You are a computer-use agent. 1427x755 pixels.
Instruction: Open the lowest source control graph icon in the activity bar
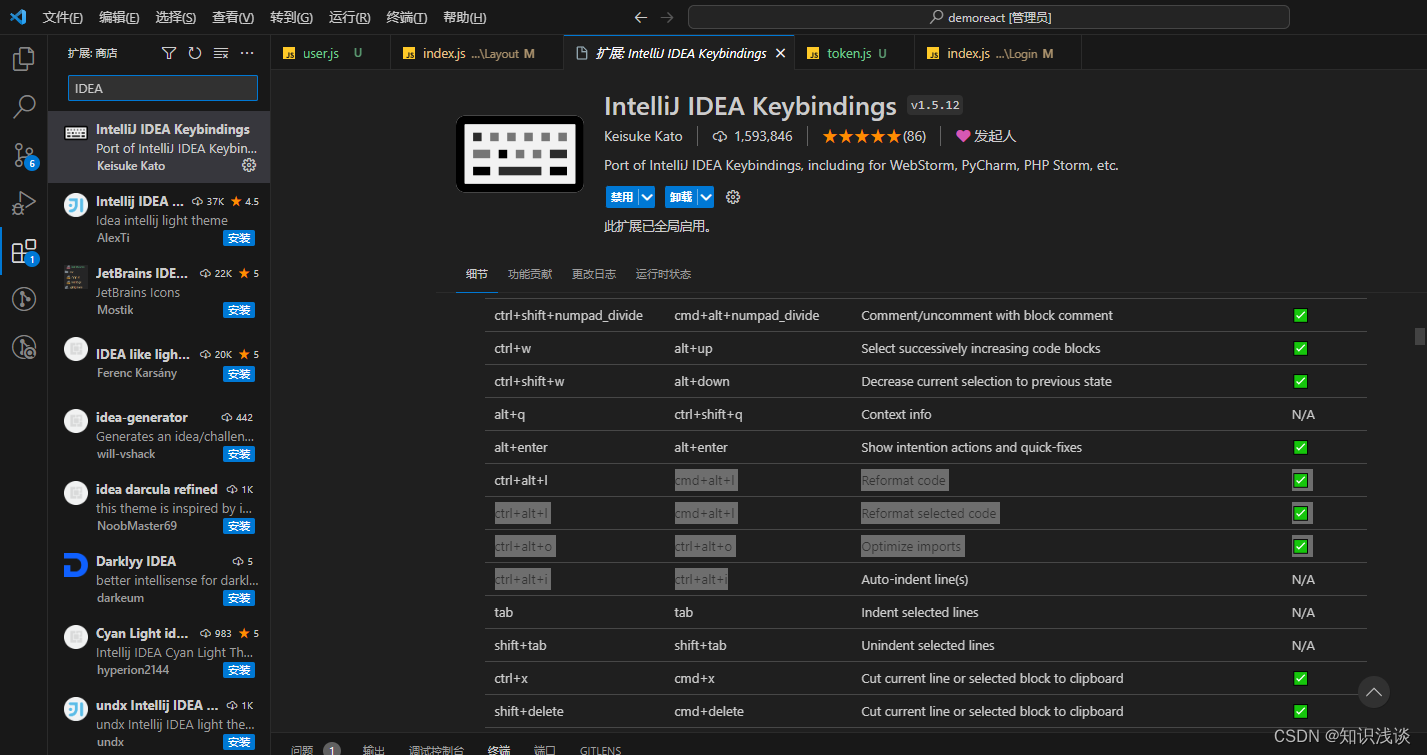(24, 347)
